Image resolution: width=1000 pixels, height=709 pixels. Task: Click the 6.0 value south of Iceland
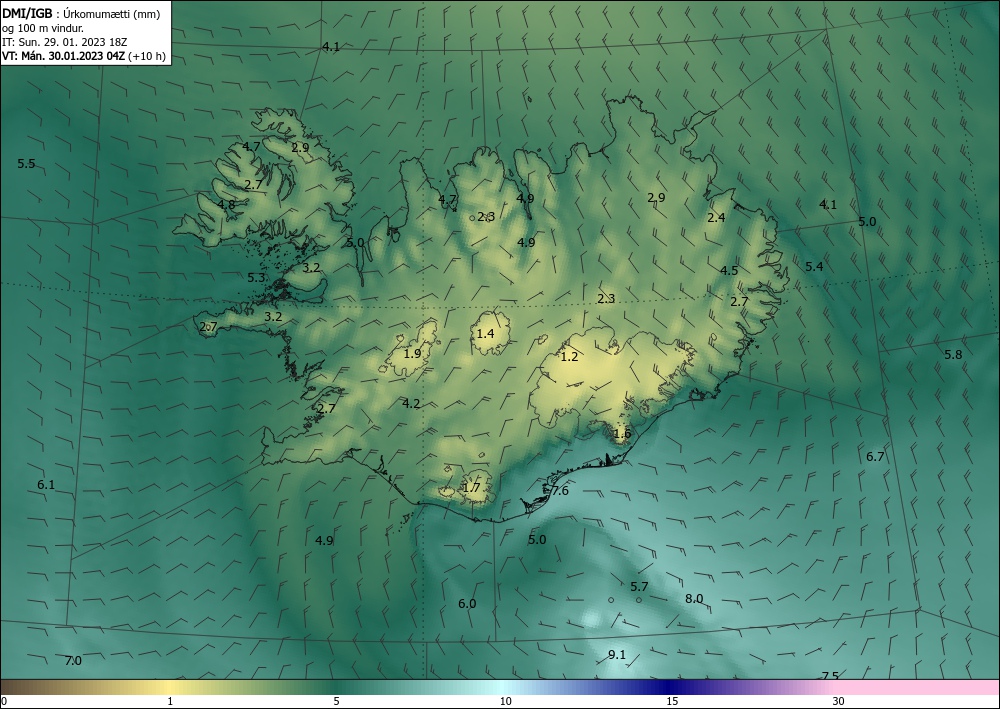click(x=467, y=603)
